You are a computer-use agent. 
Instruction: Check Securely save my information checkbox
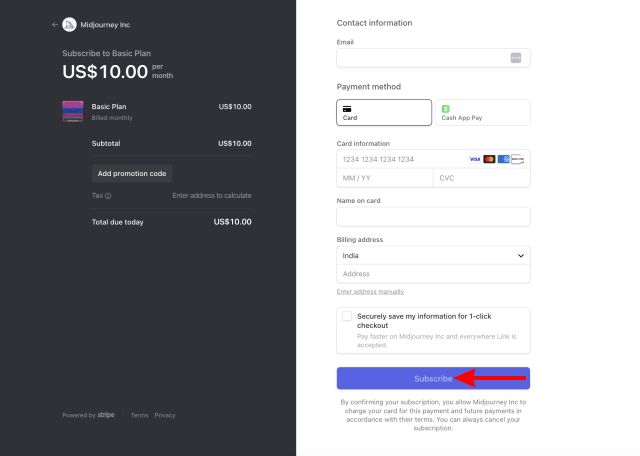(x=347, y=316)
